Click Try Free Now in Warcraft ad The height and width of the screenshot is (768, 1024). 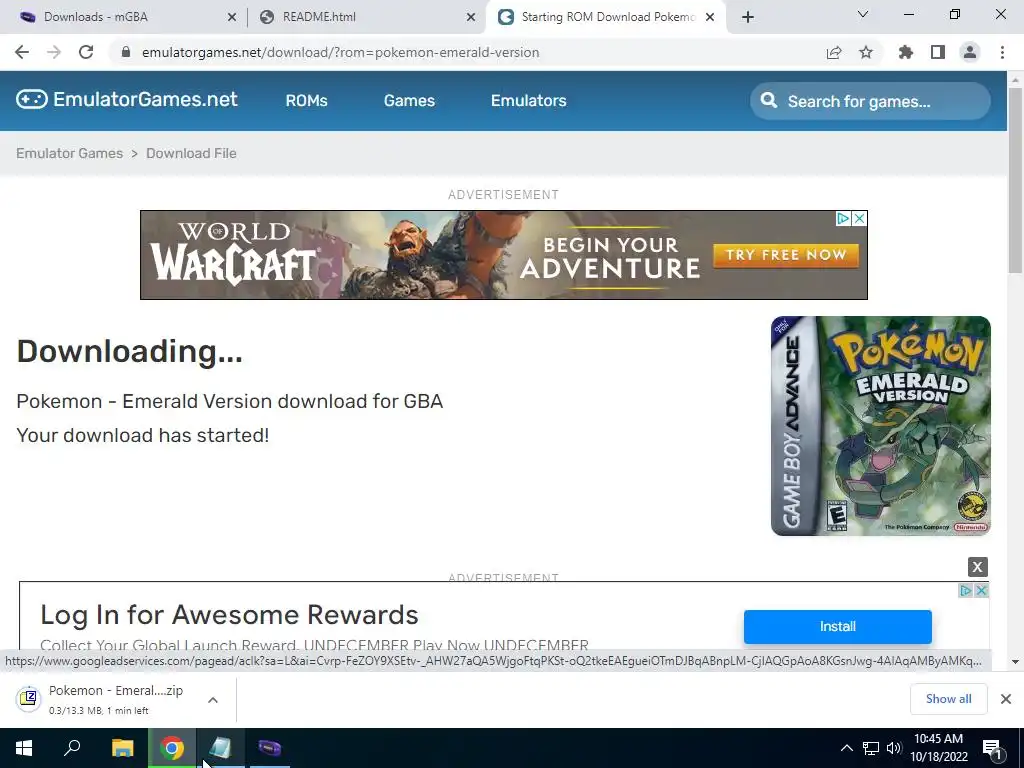point(786,255)
